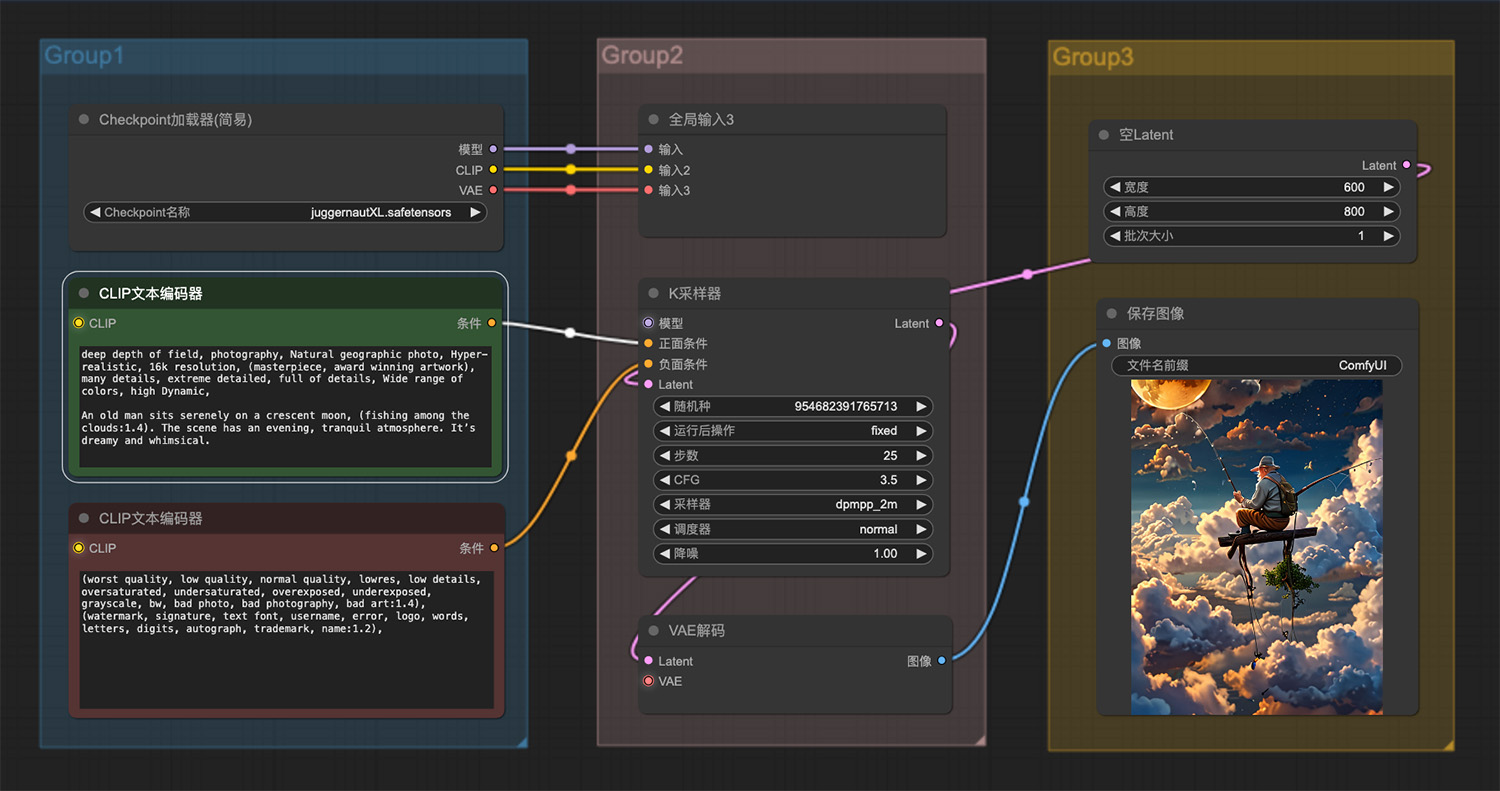Screen dimensions: 1500x791
Task: Open the 运行后操作 fixed dropdown
Action: (792, 431)
